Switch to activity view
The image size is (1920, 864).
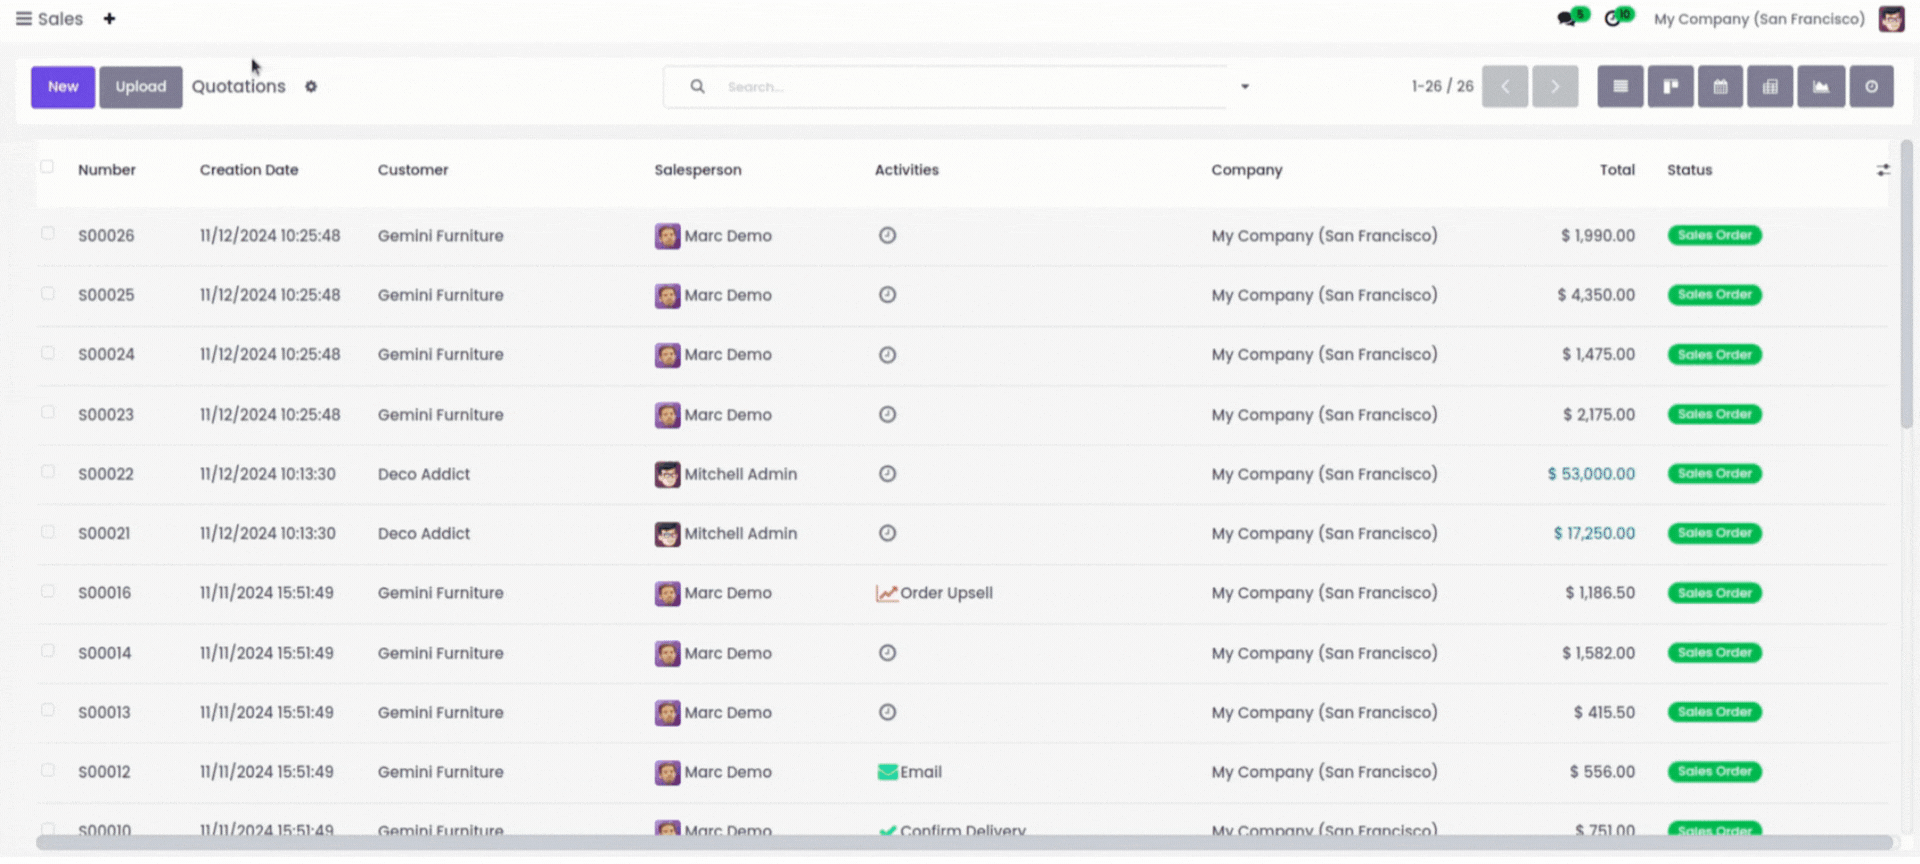1871,87
